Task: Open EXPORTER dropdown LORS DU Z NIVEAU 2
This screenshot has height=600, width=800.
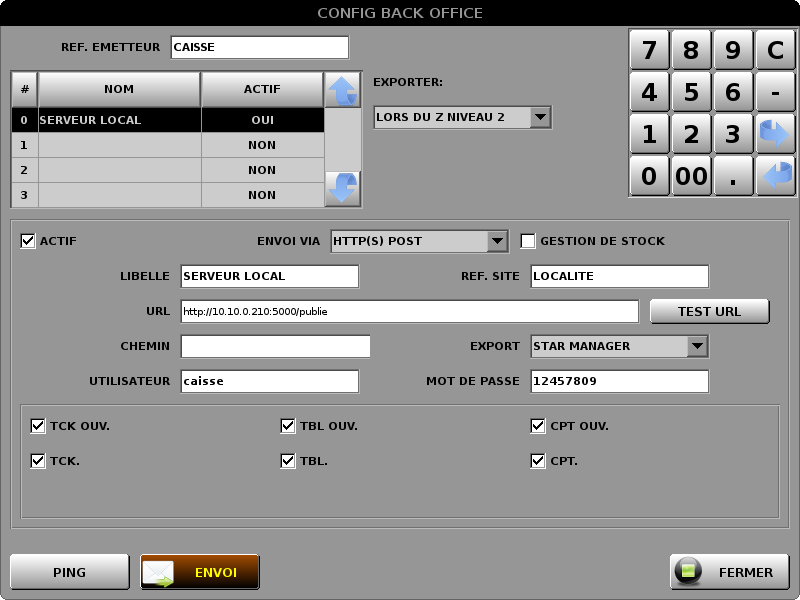Action: [x=462, y=117]
